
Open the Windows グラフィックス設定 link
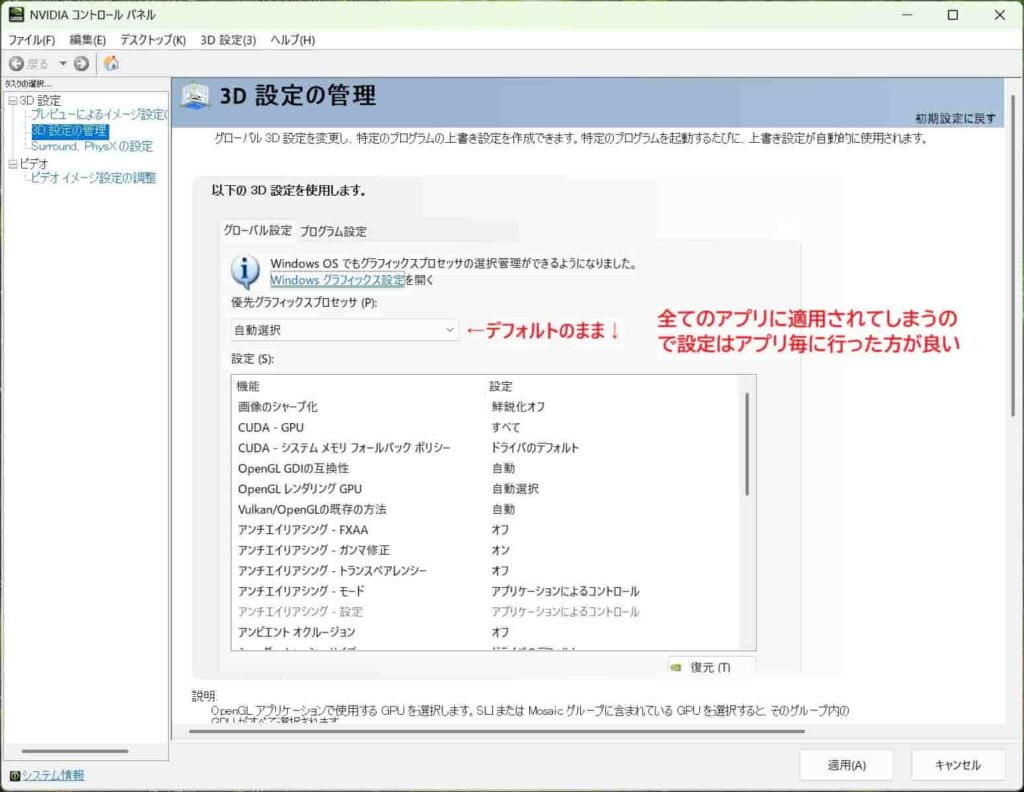[x=337, y=279]
